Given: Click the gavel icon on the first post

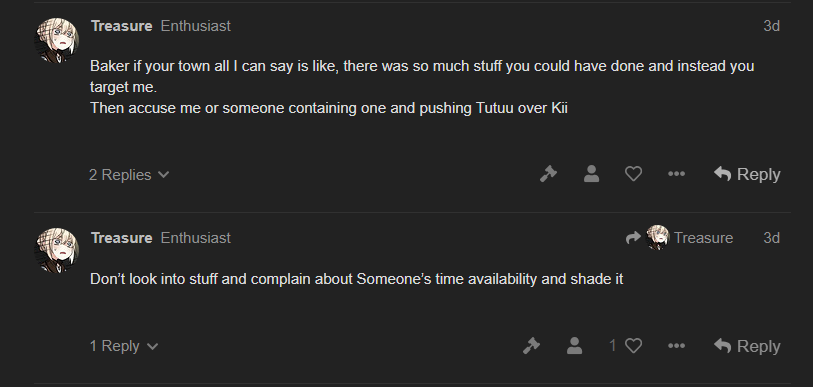Looking at the screenshot, I should click(548, 174).
